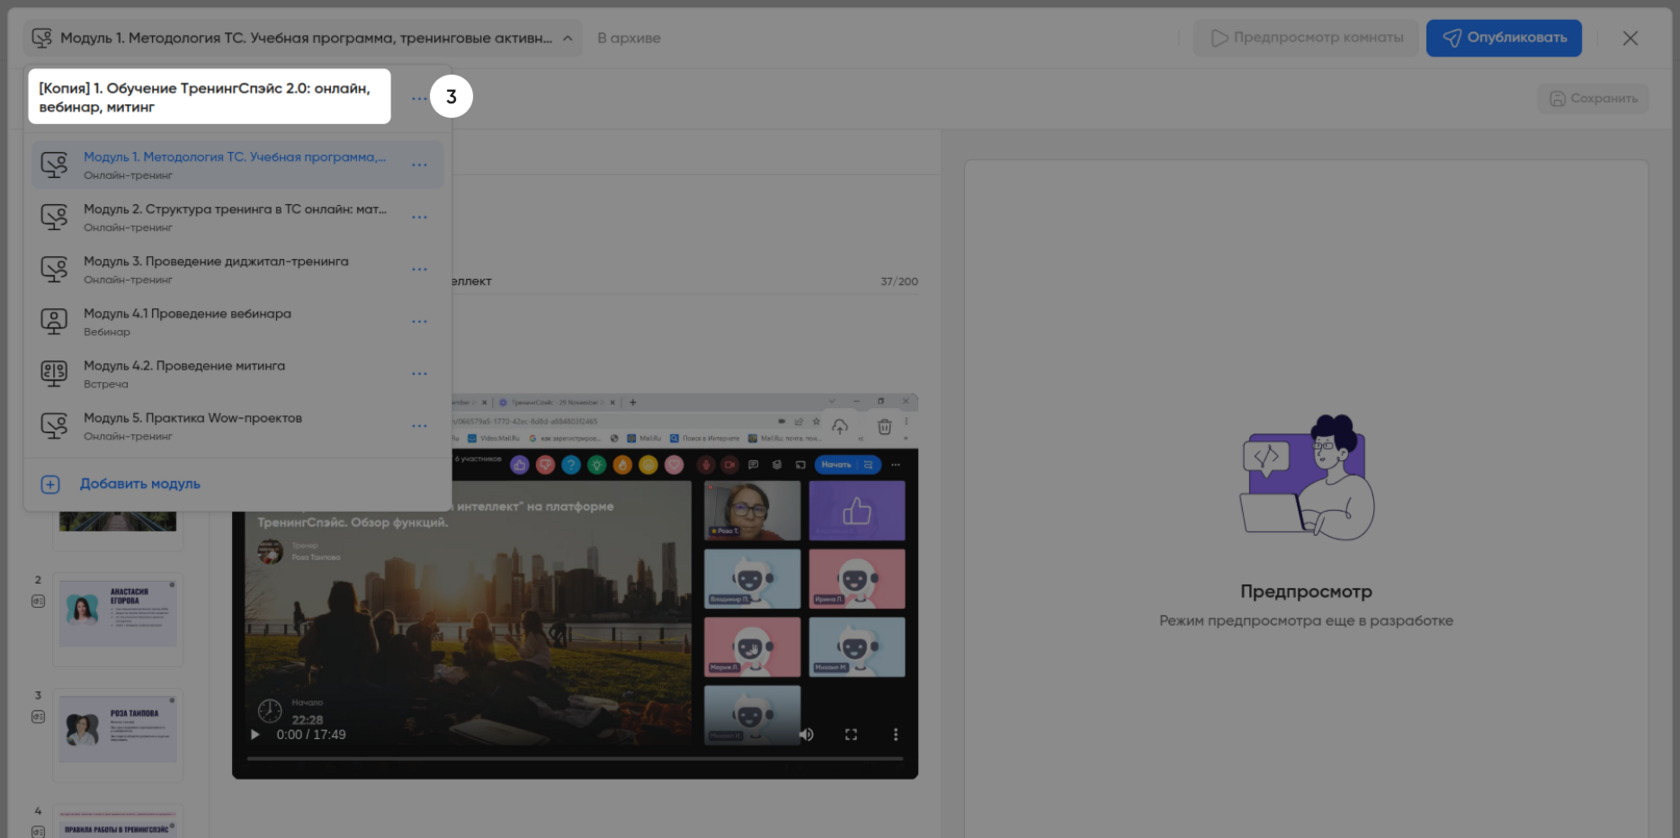Seek on the video progress bar
Viewport: 1680px width, 838px height.
click(575, 759)
